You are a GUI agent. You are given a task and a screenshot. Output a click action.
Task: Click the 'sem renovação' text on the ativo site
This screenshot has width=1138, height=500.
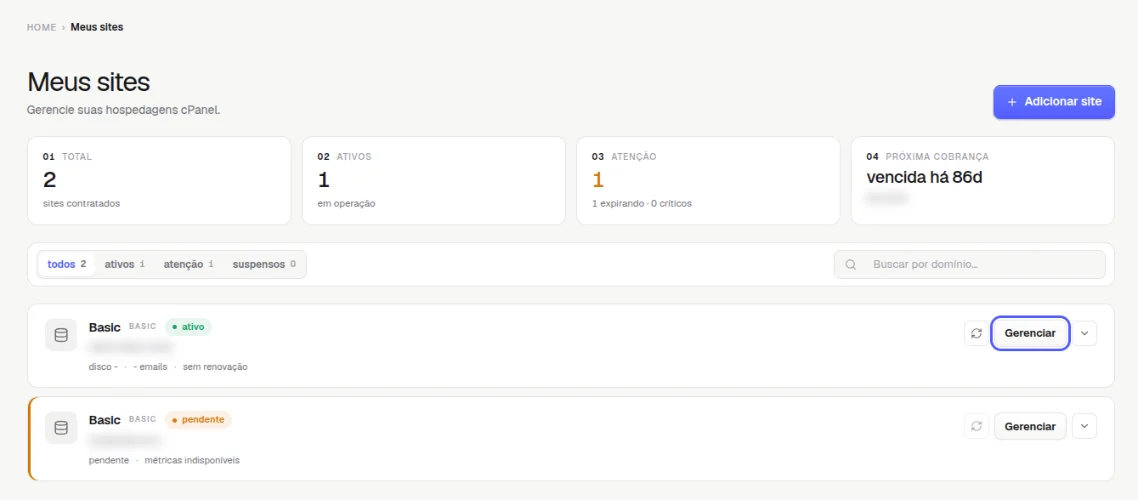point(215,367)
